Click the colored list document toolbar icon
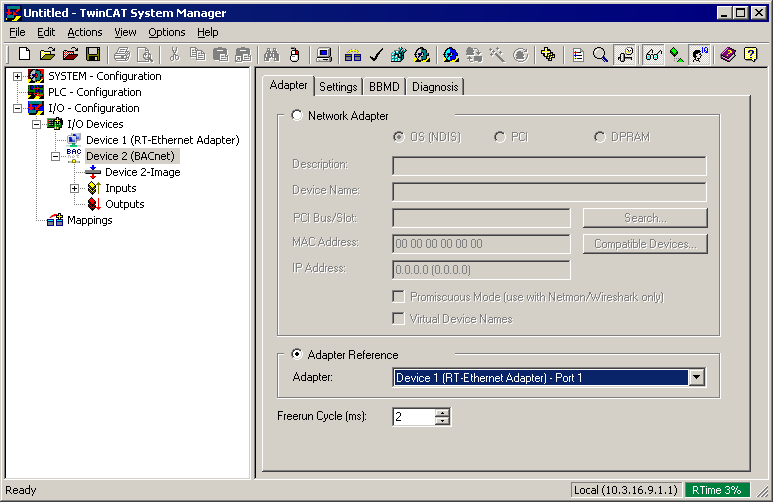The width and height of the screenshot is (773, 502). [x=578, y=54]
